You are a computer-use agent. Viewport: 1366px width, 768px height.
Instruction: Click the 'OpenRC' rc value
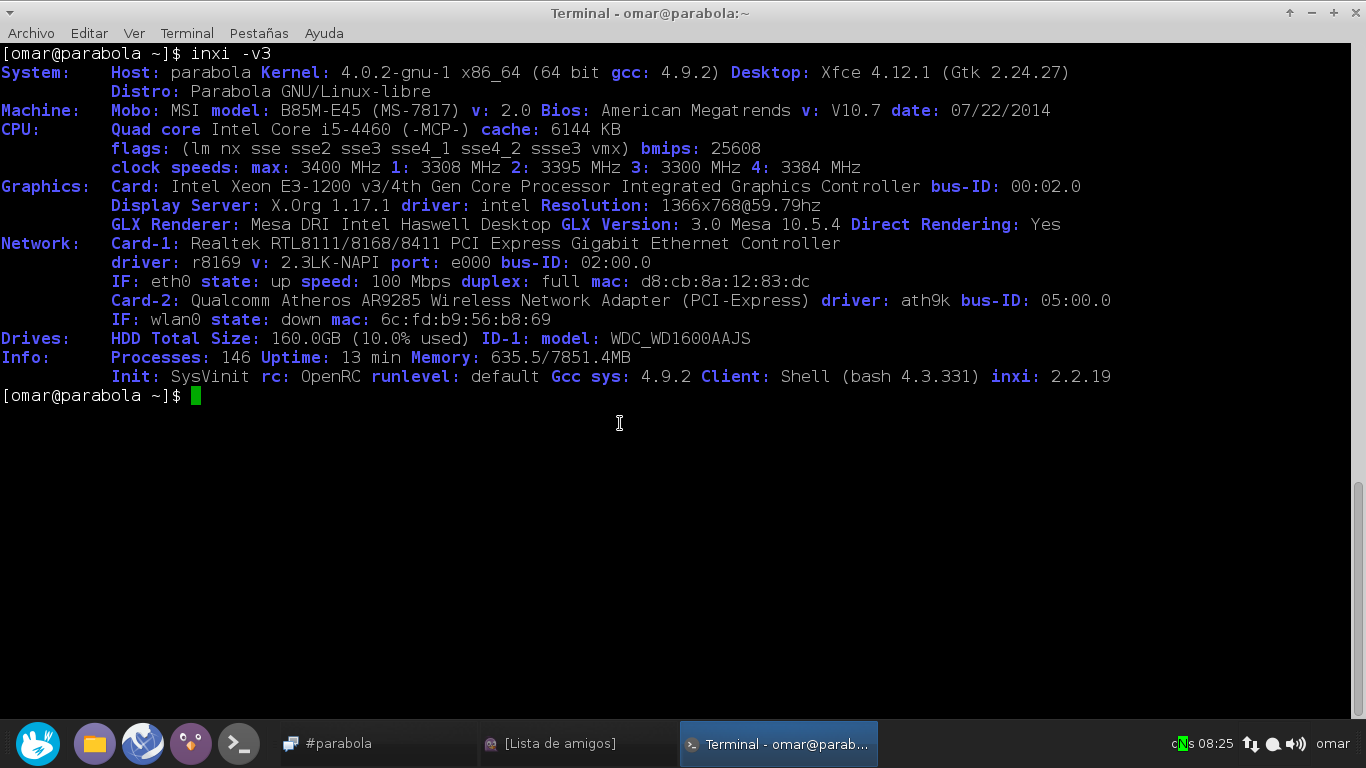coord(331,377)
